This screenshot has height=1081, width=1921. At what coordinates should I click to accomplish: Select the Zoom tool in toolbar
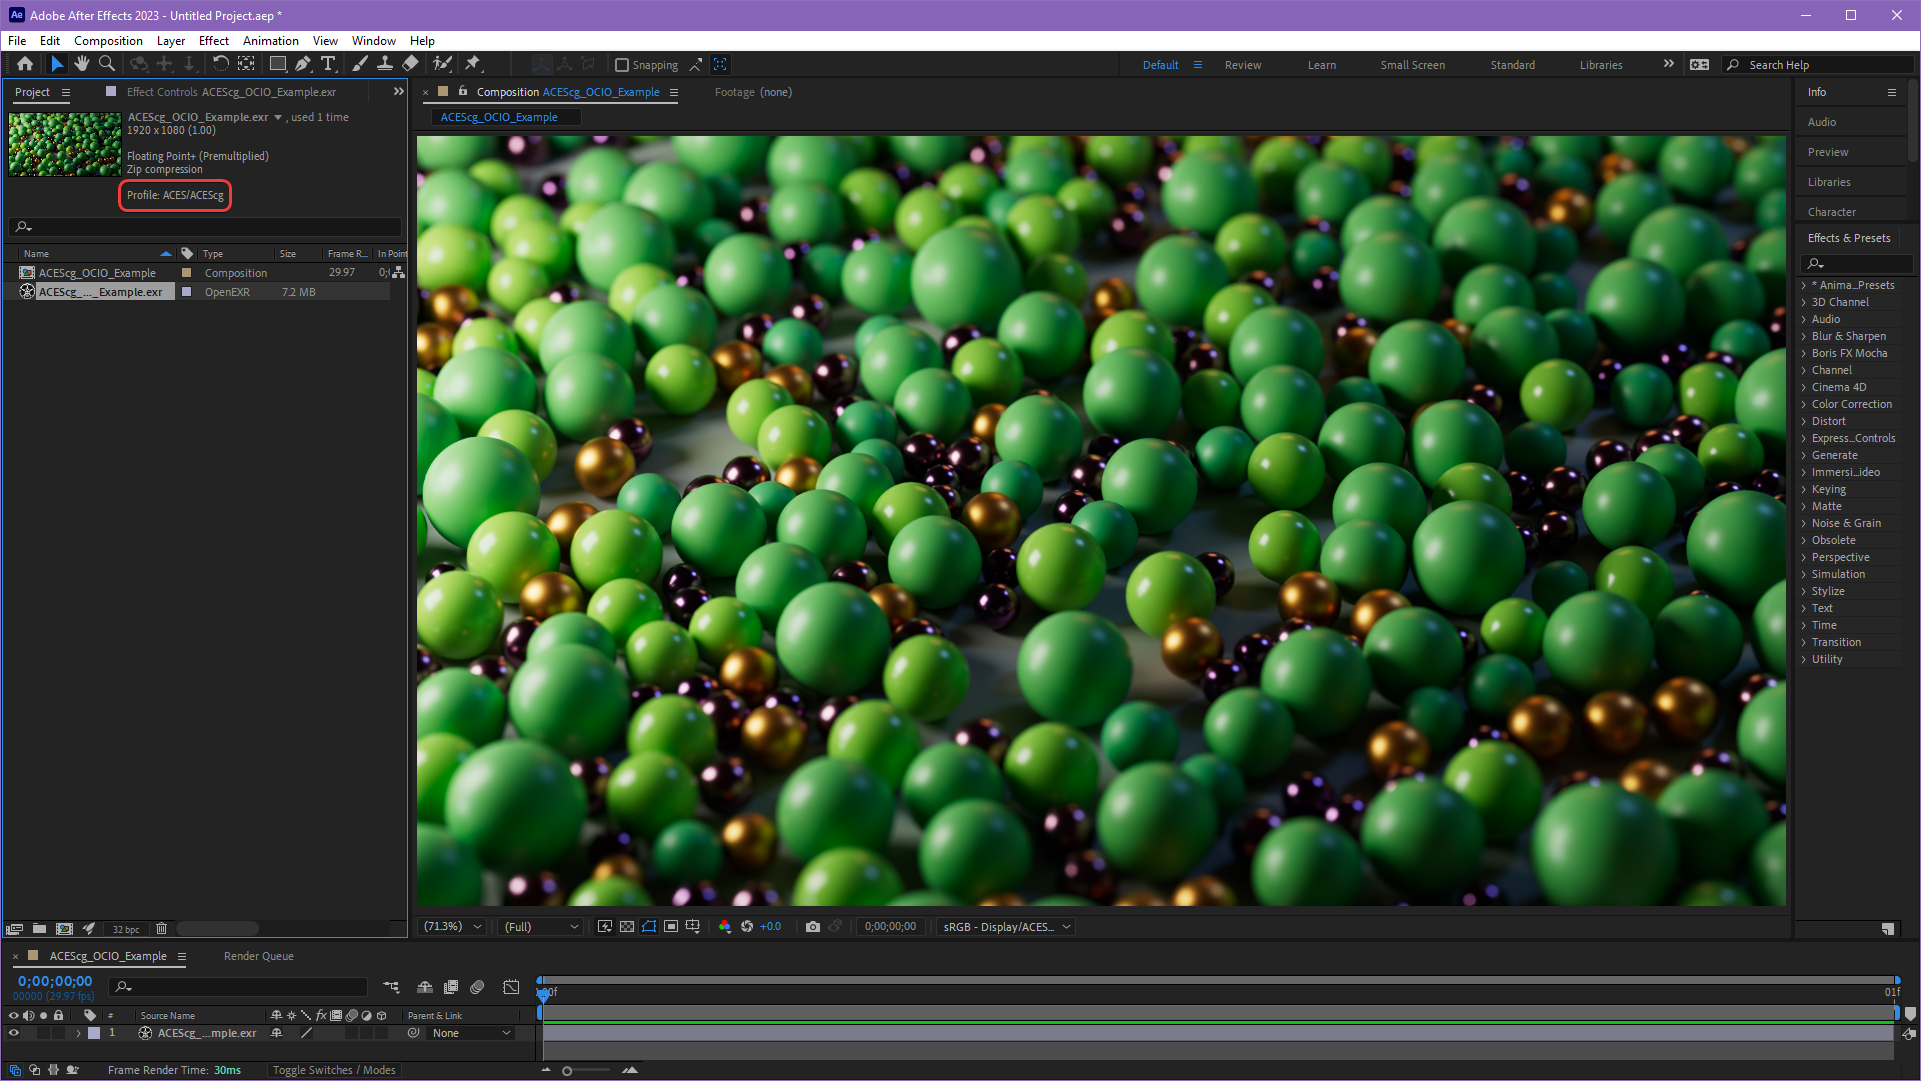[107, 64]
